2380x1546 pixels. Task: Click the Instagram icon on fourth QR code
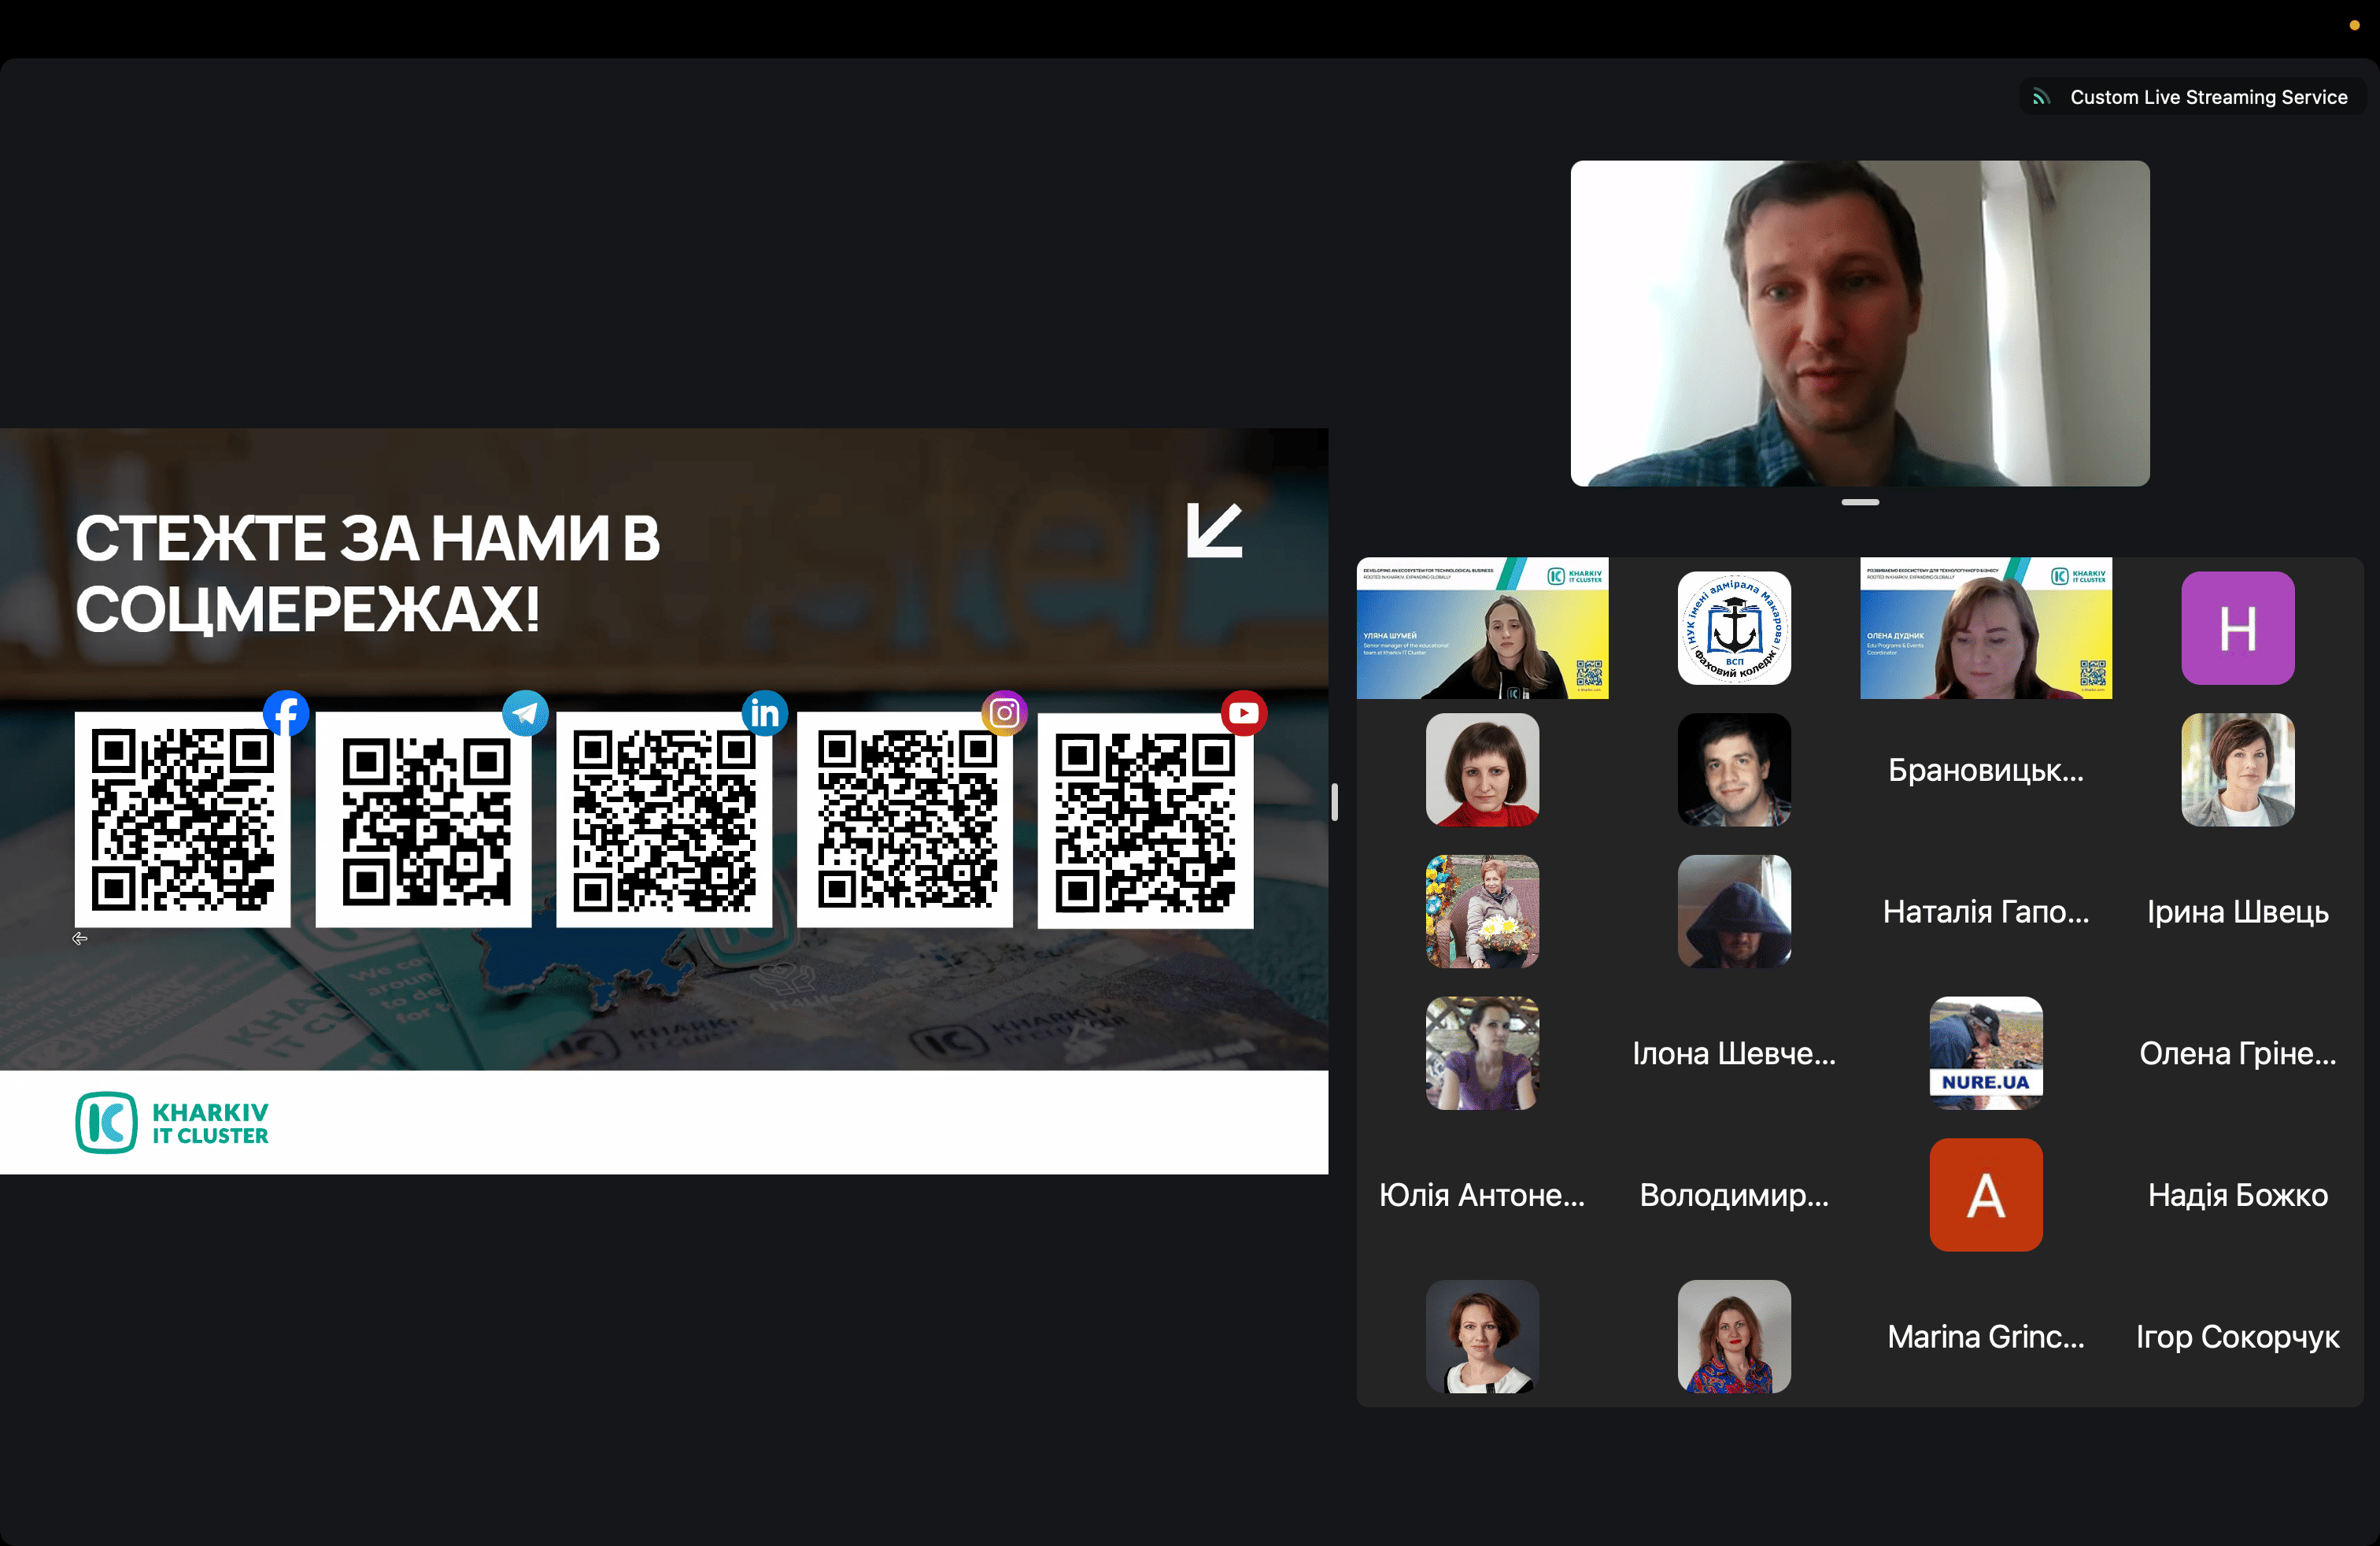tap(1005, 713)
